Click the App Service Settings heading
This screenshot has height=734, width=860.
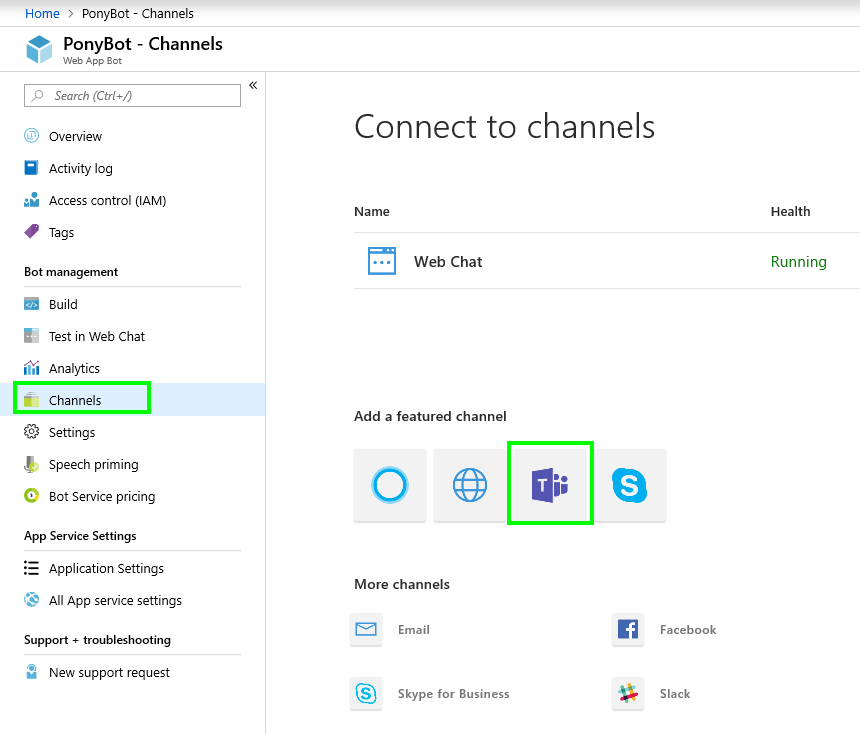[80, 536]
